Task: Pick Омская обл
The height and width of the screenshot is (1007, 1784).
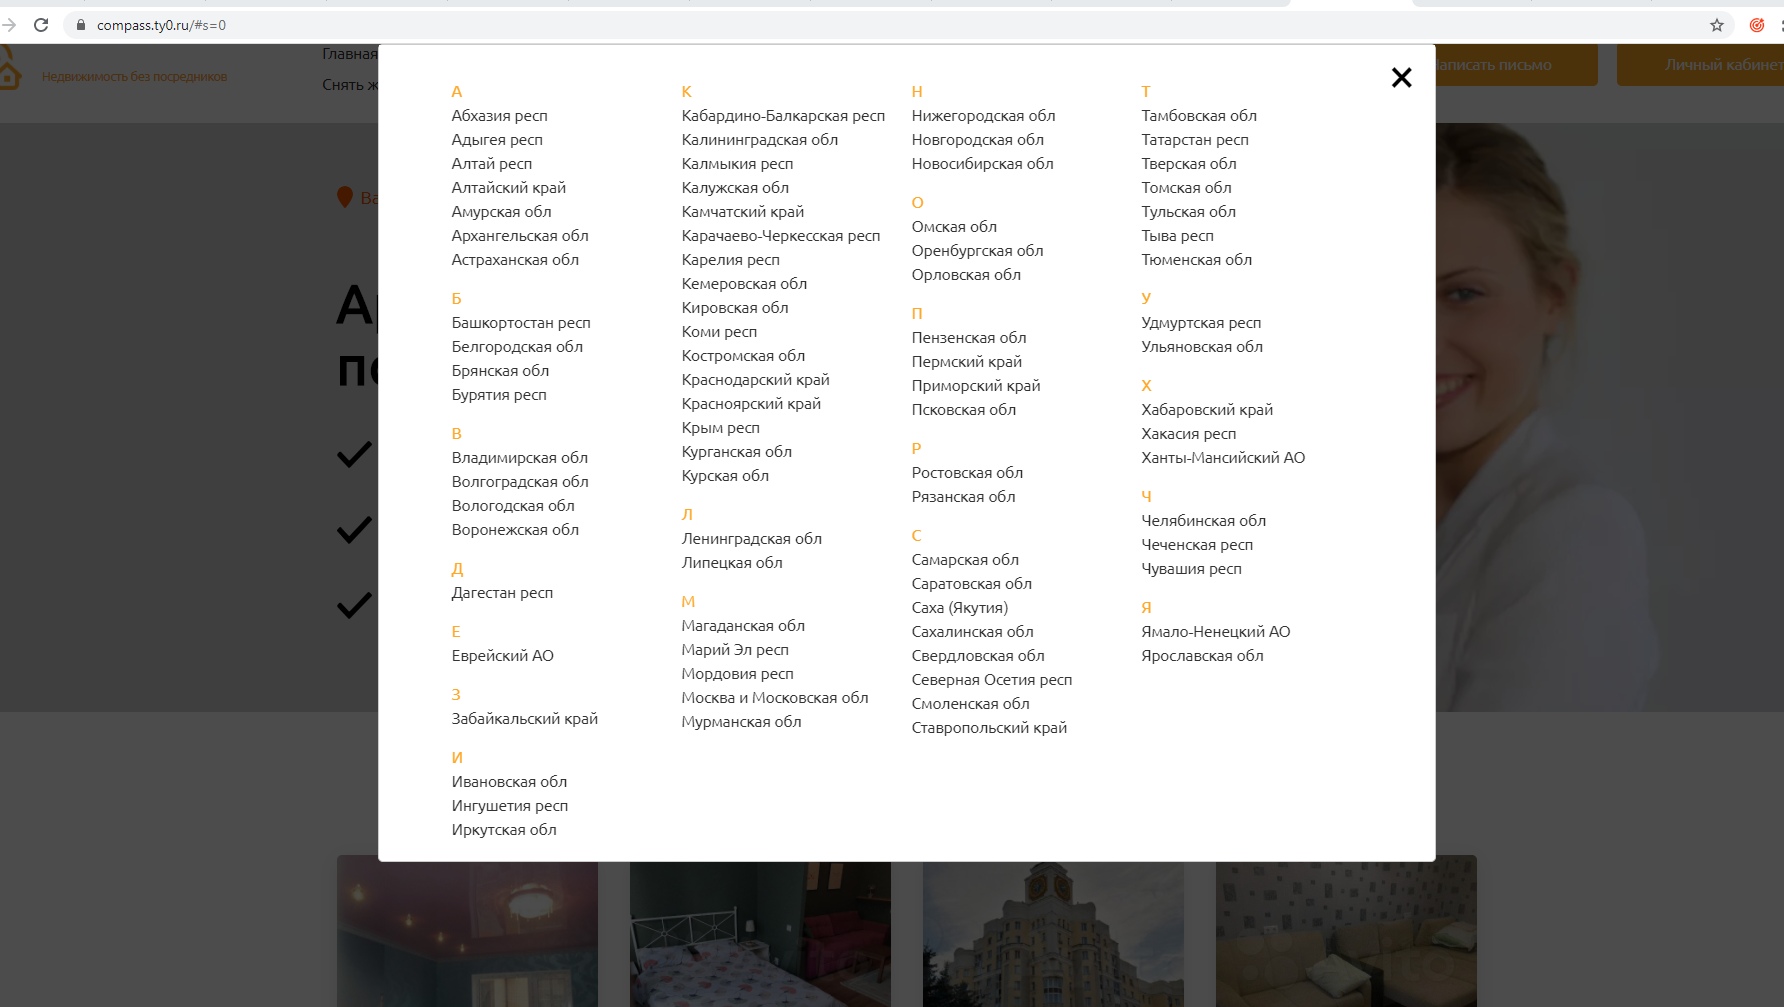Action: click(954, 227)
